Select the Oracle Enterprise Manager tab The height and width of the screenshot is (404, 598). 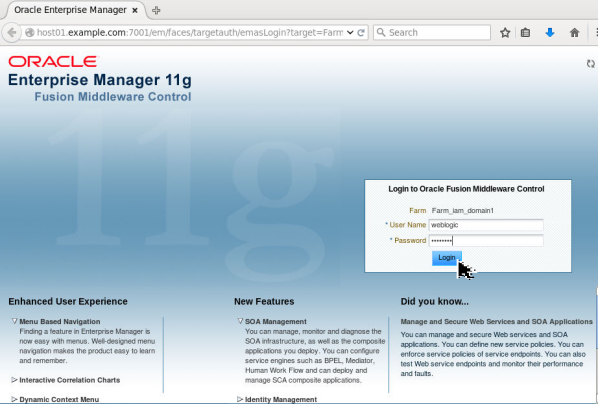coord(76,10)
